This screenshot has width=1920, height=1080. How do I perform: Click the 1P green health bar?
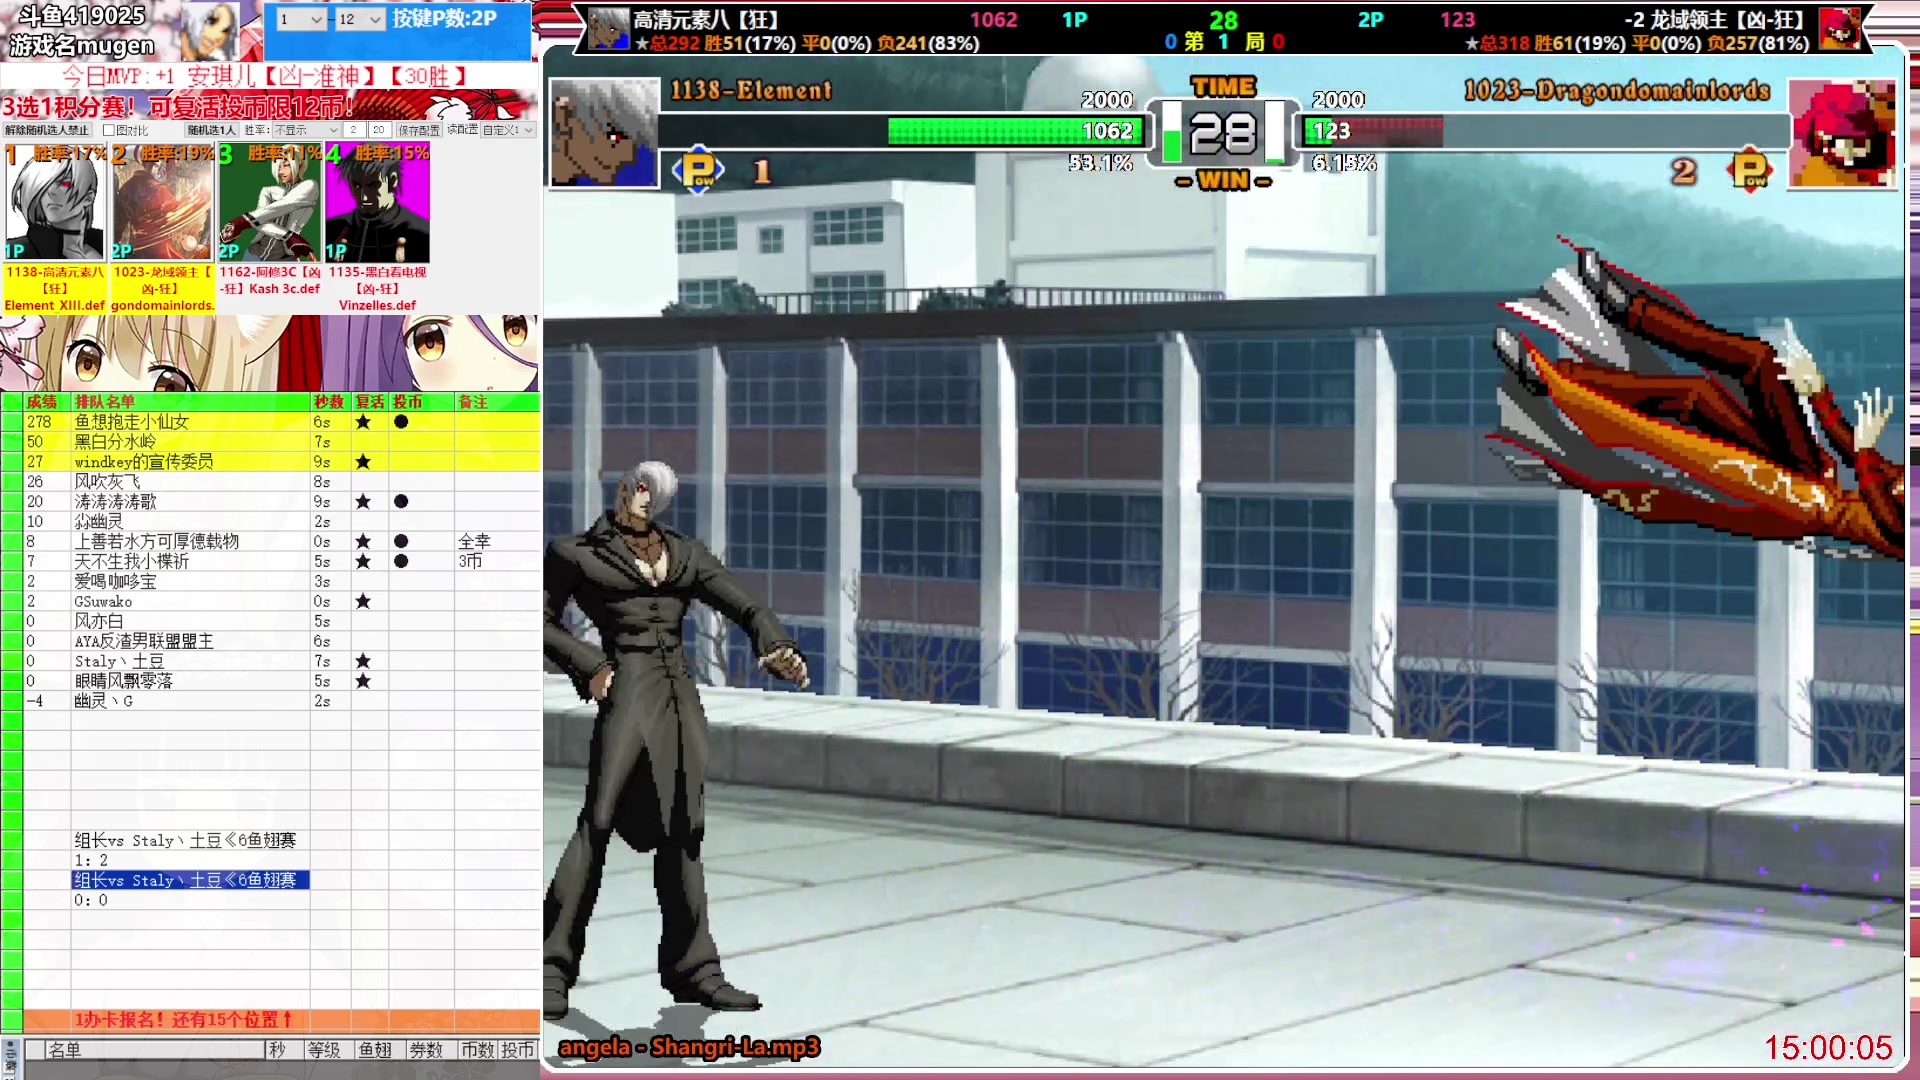tap(1014, 132)
